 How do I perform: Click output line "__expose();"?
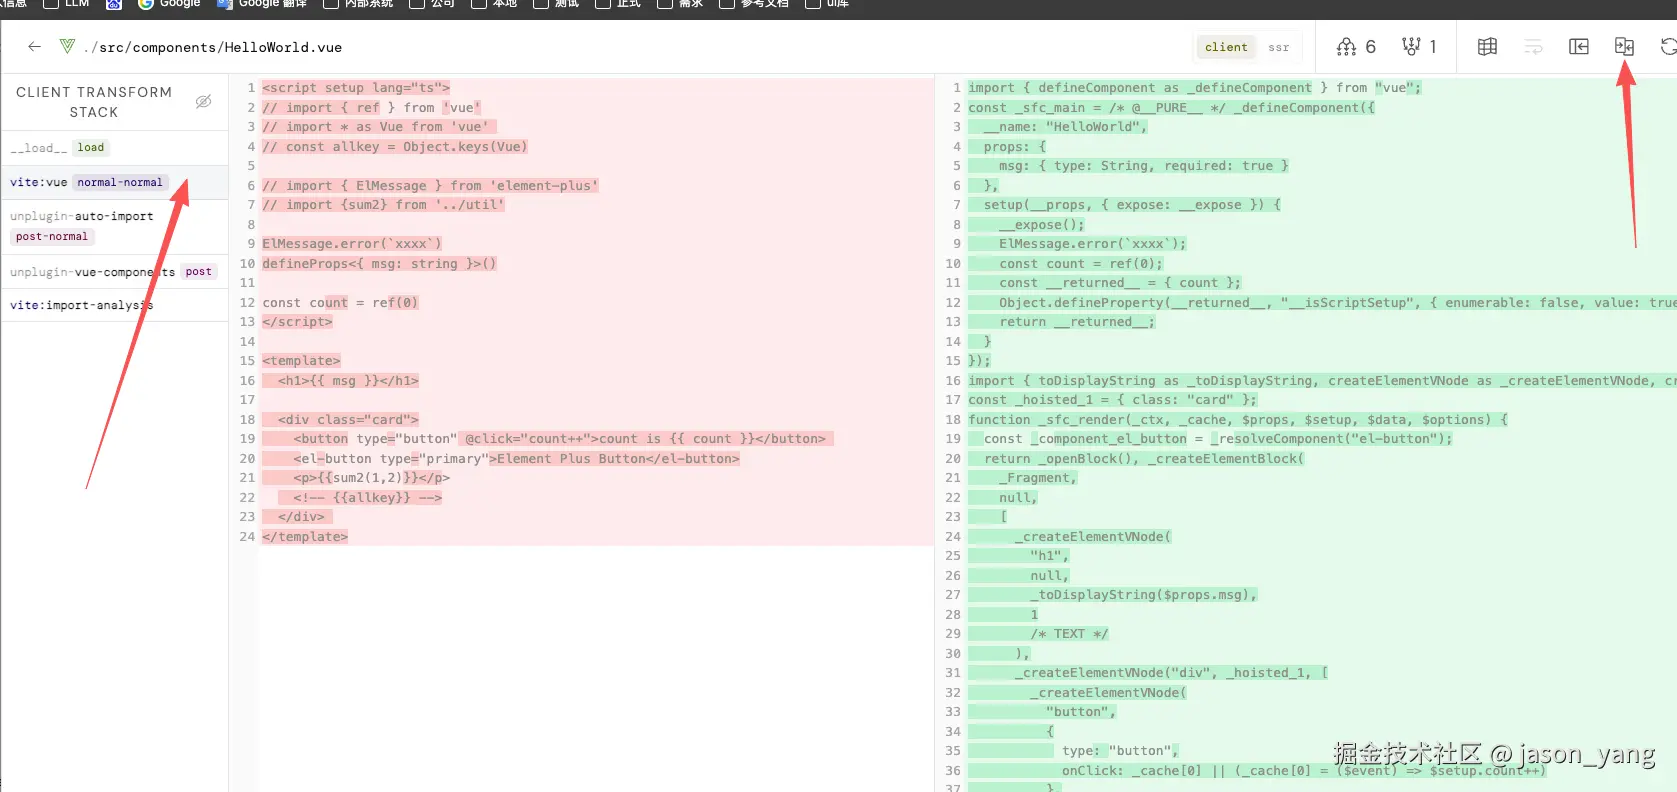[x=1041, y=225]
